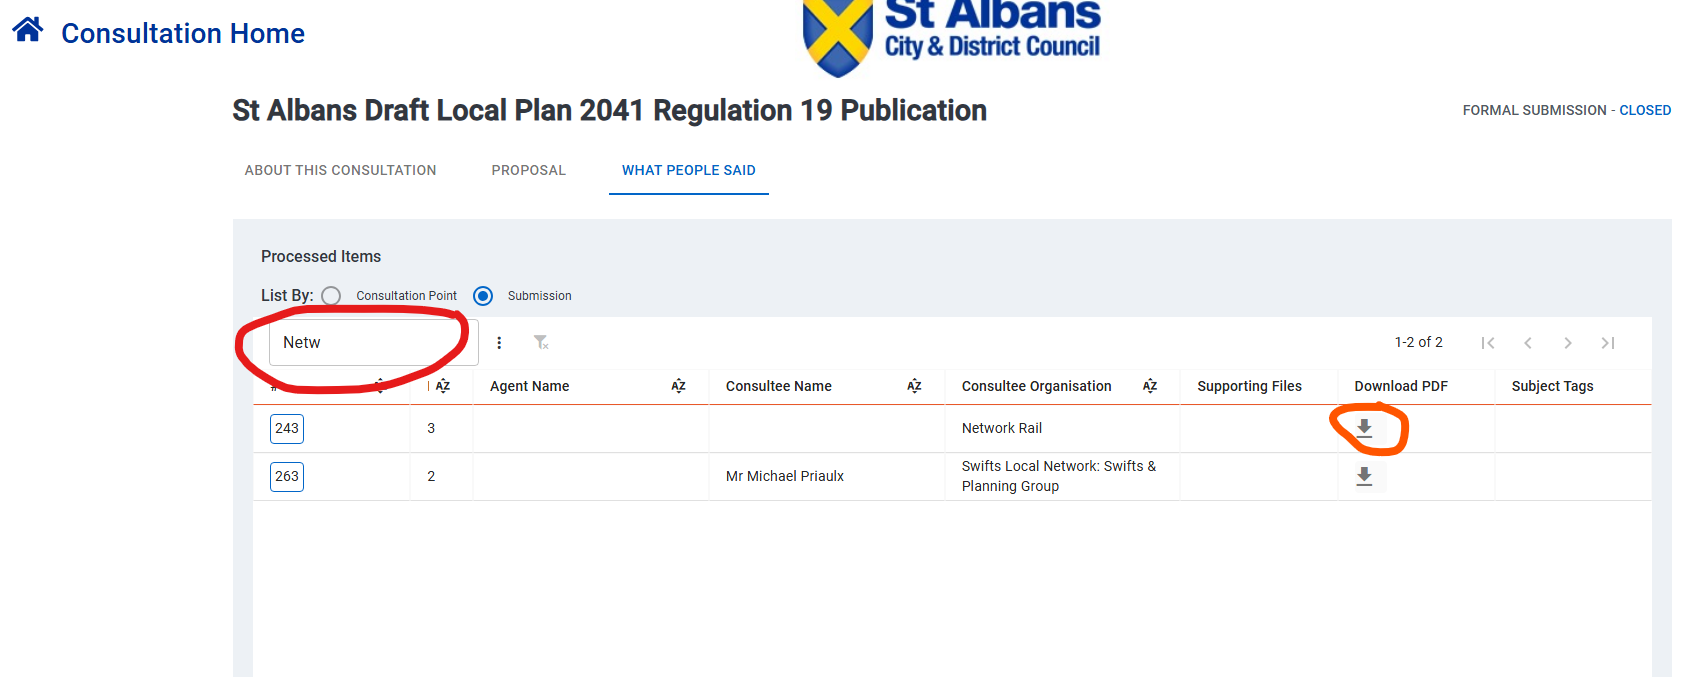Viewport: 1708px width, 677px height.
Task: Click the Subject Tags column header
Action: point(1552,386)
